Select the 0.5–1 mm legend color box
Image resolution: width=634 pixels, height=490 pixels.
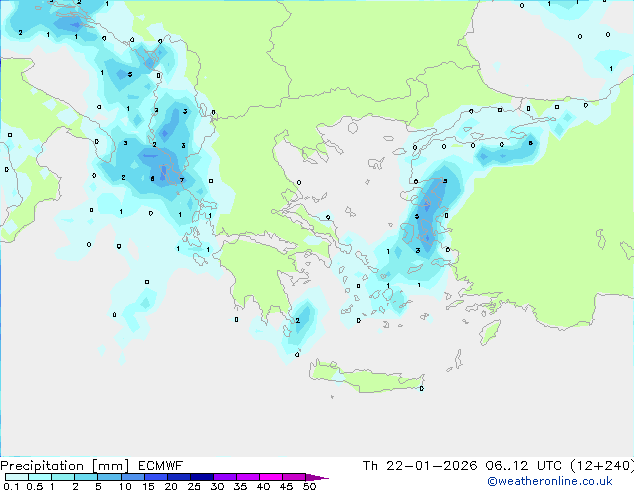pos(40,477)
